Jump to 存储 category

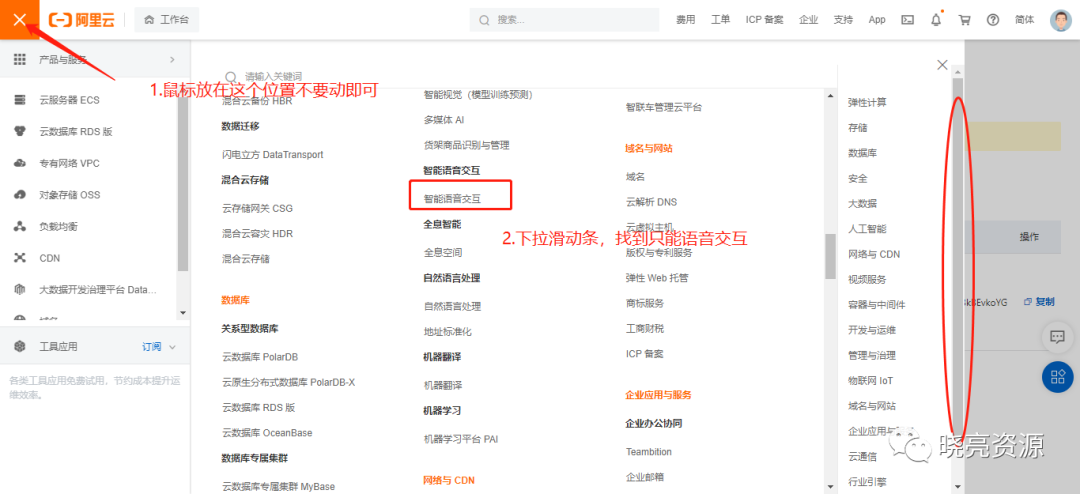pos(858,127)
